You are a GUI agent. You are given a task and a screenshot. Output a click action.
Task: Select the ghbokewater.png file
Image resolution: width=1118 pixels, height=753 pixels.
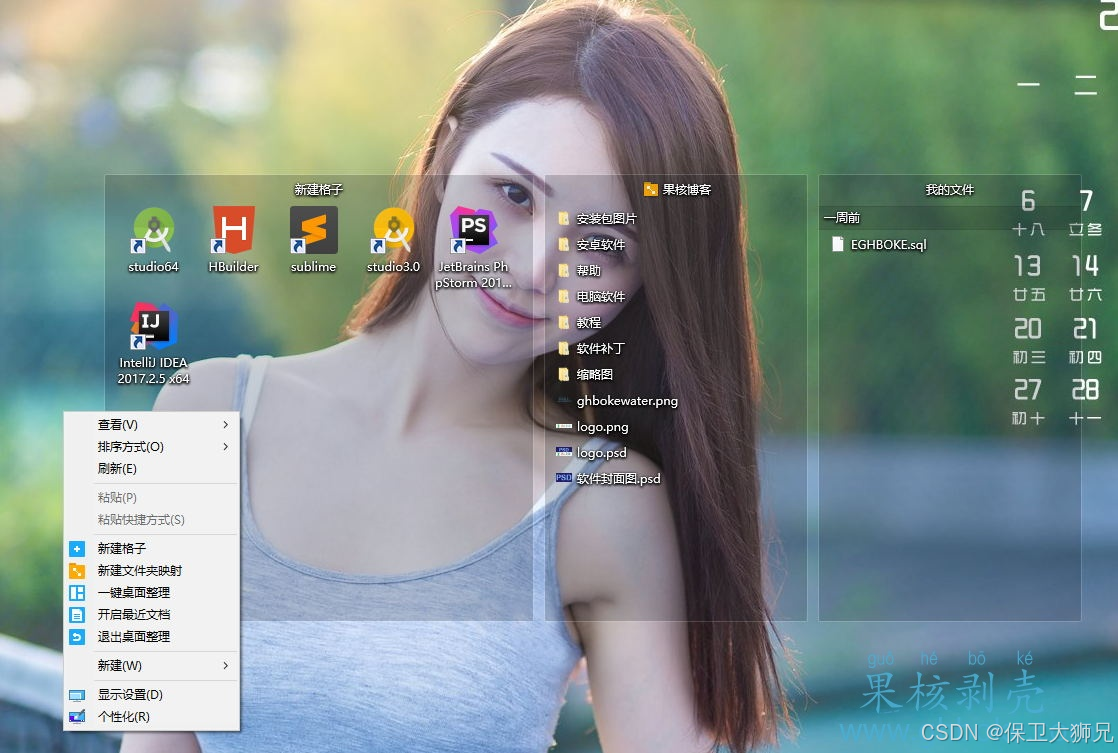[x=627, y=401]
